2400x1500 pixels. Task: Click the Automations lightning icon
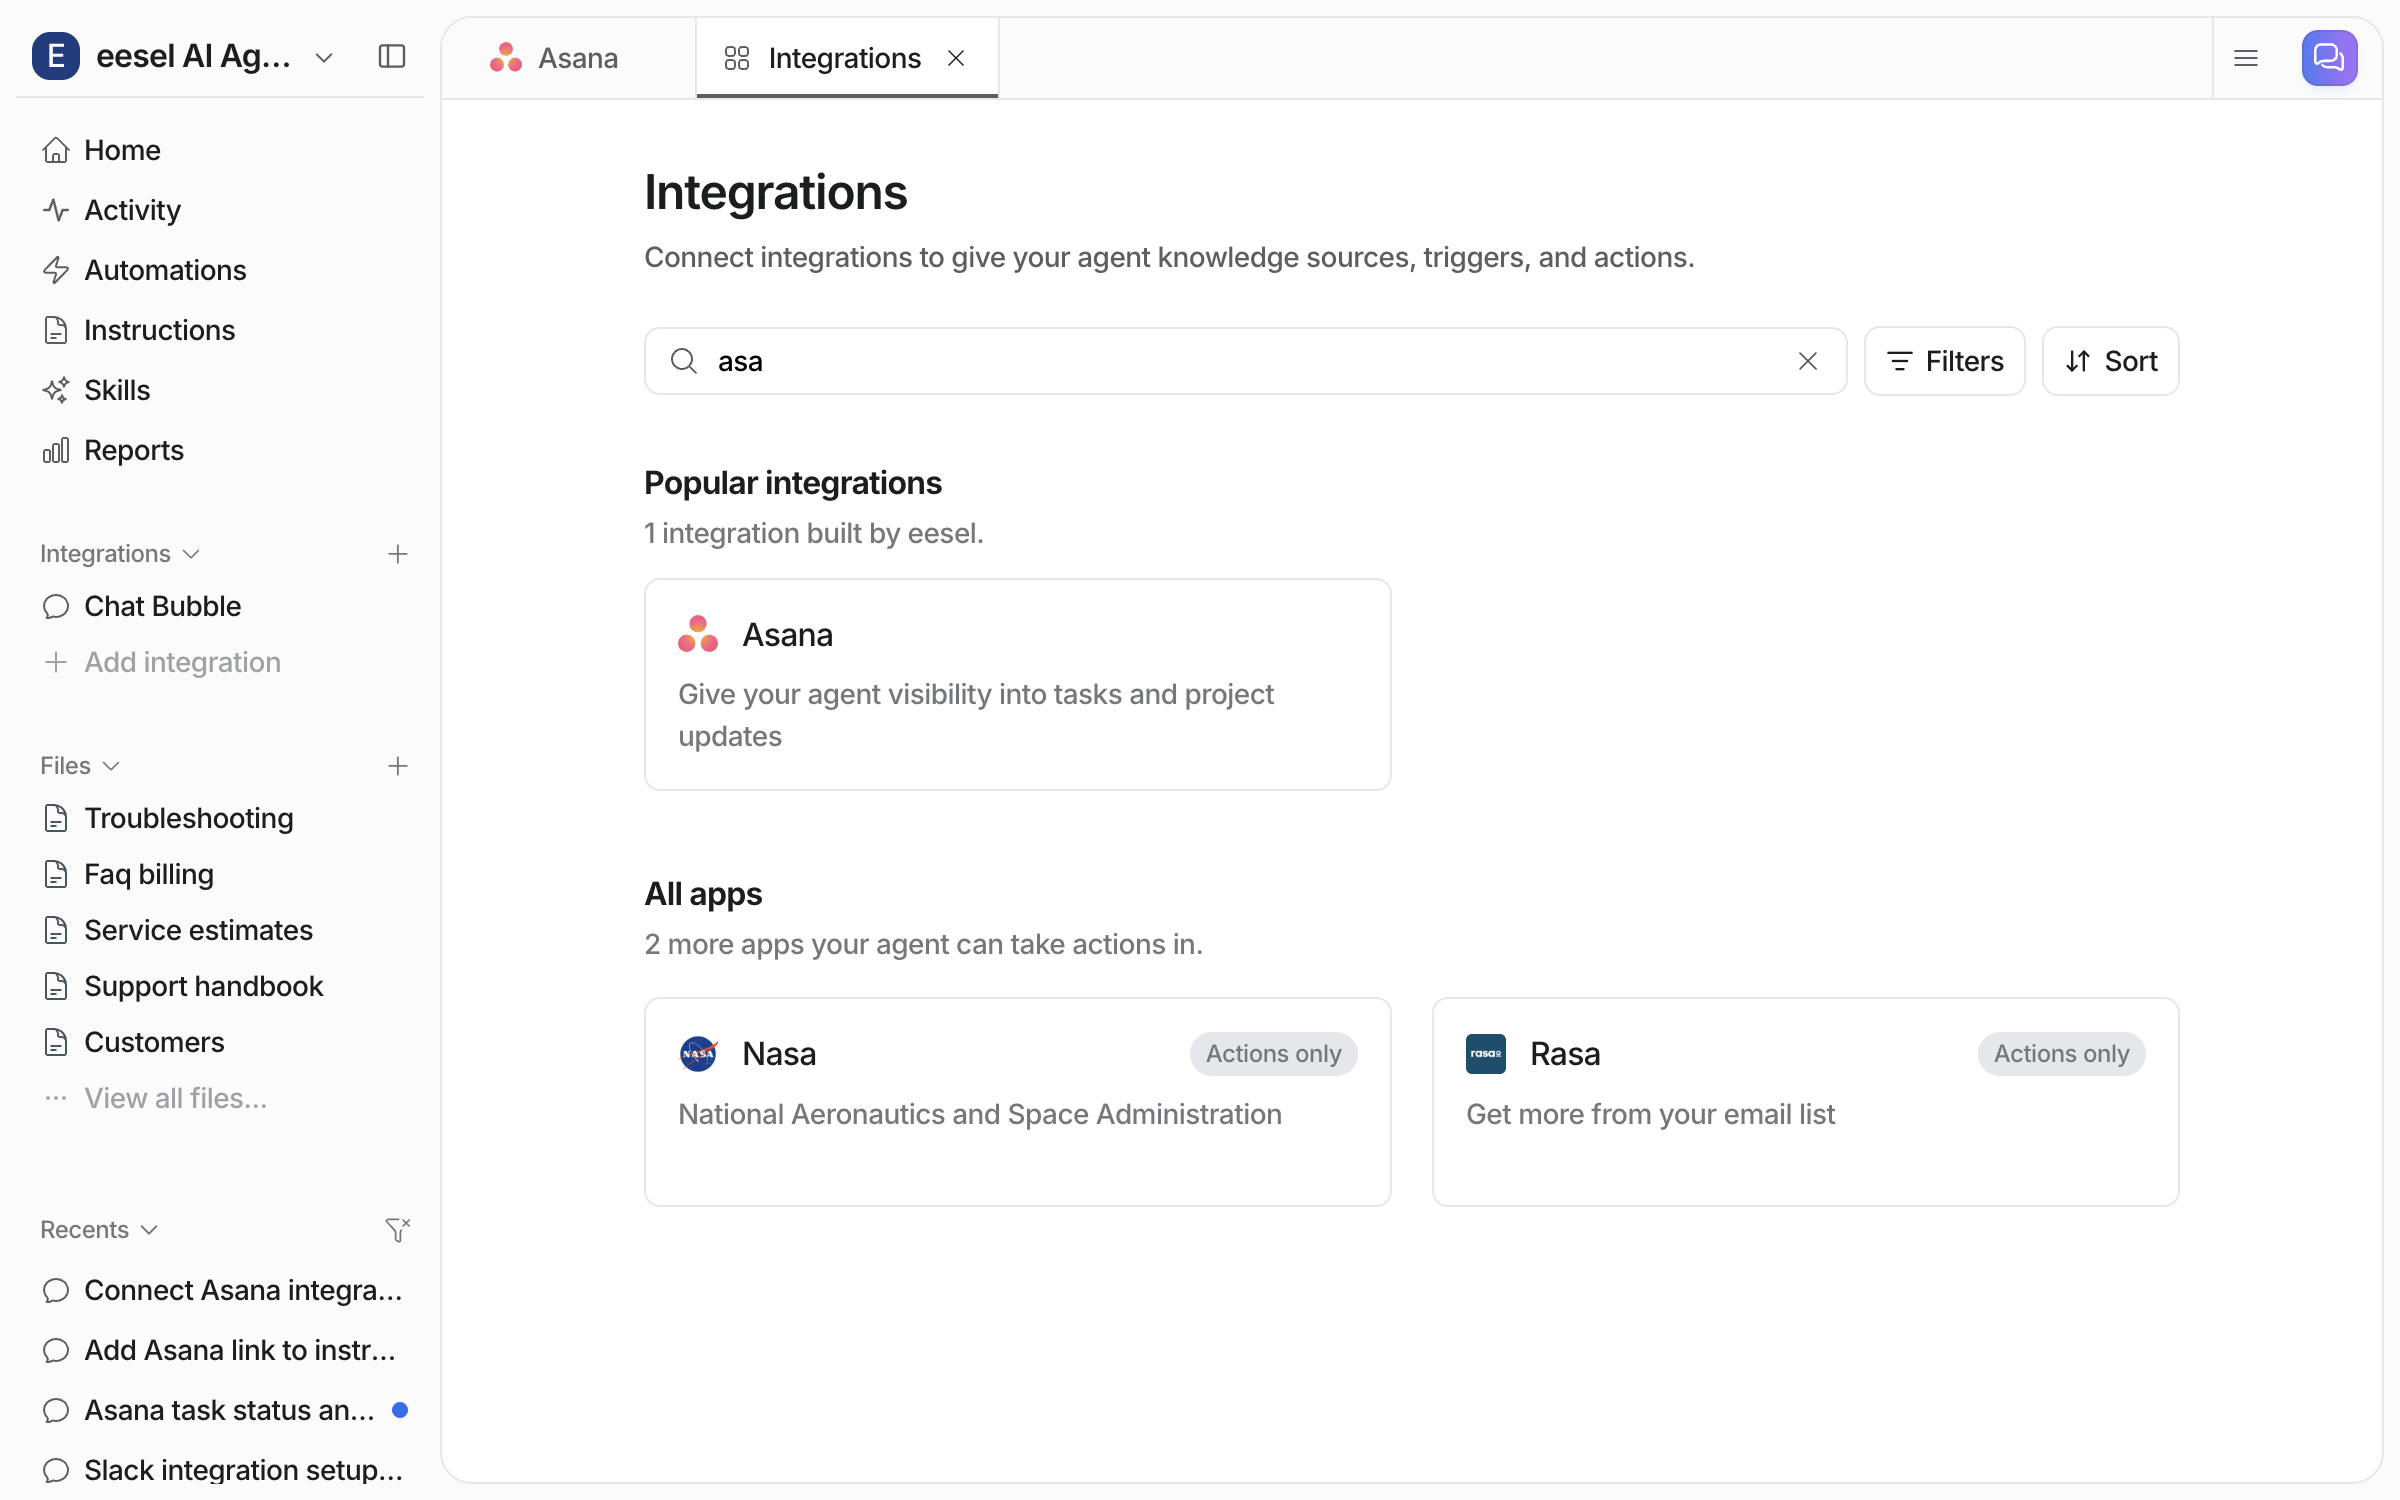coord(56,270)
